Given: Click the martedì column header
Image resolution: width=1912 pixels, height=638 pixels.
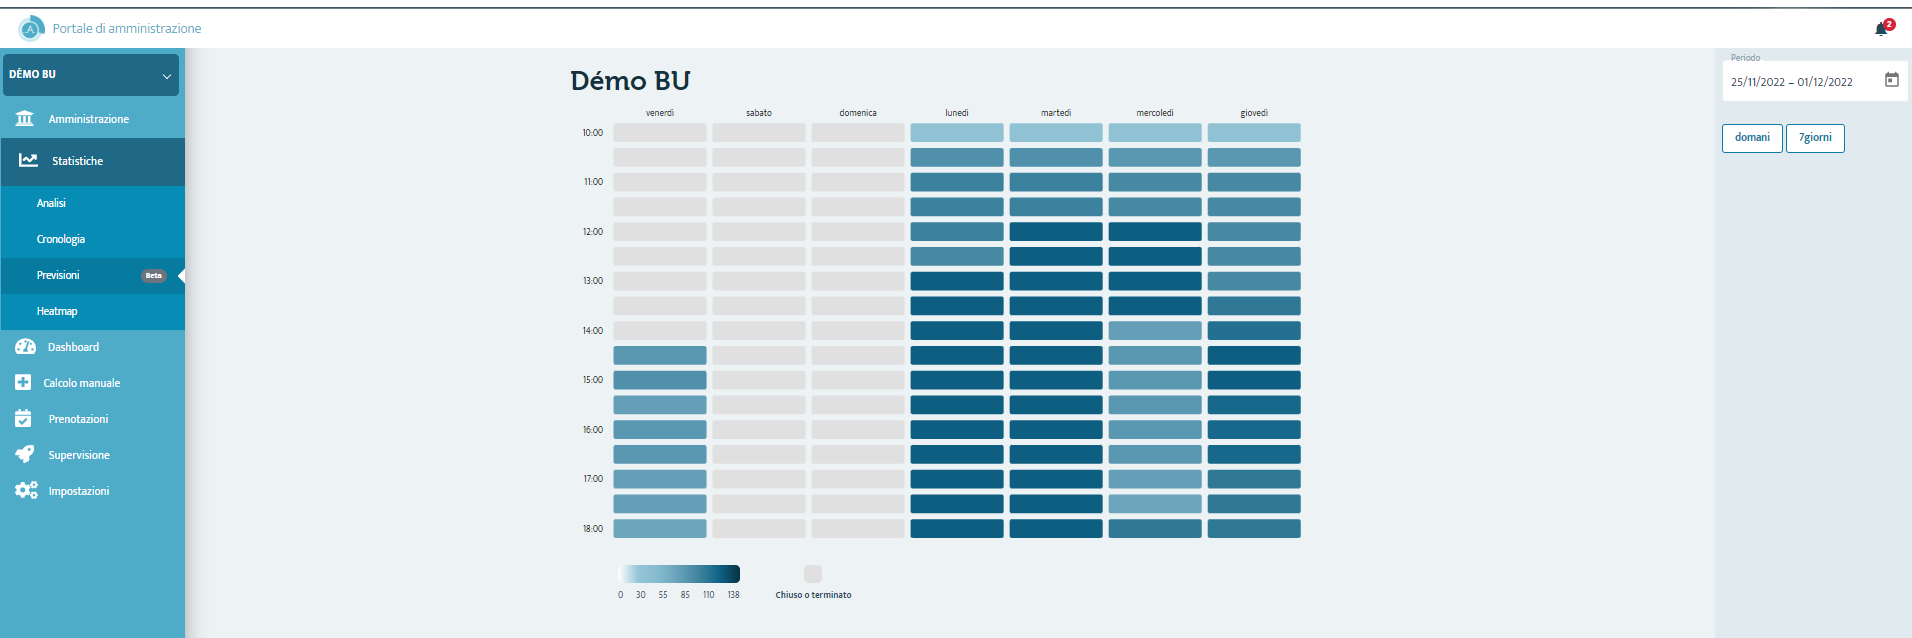Looking at the screenshot, I should click(x=1056, y=113).
